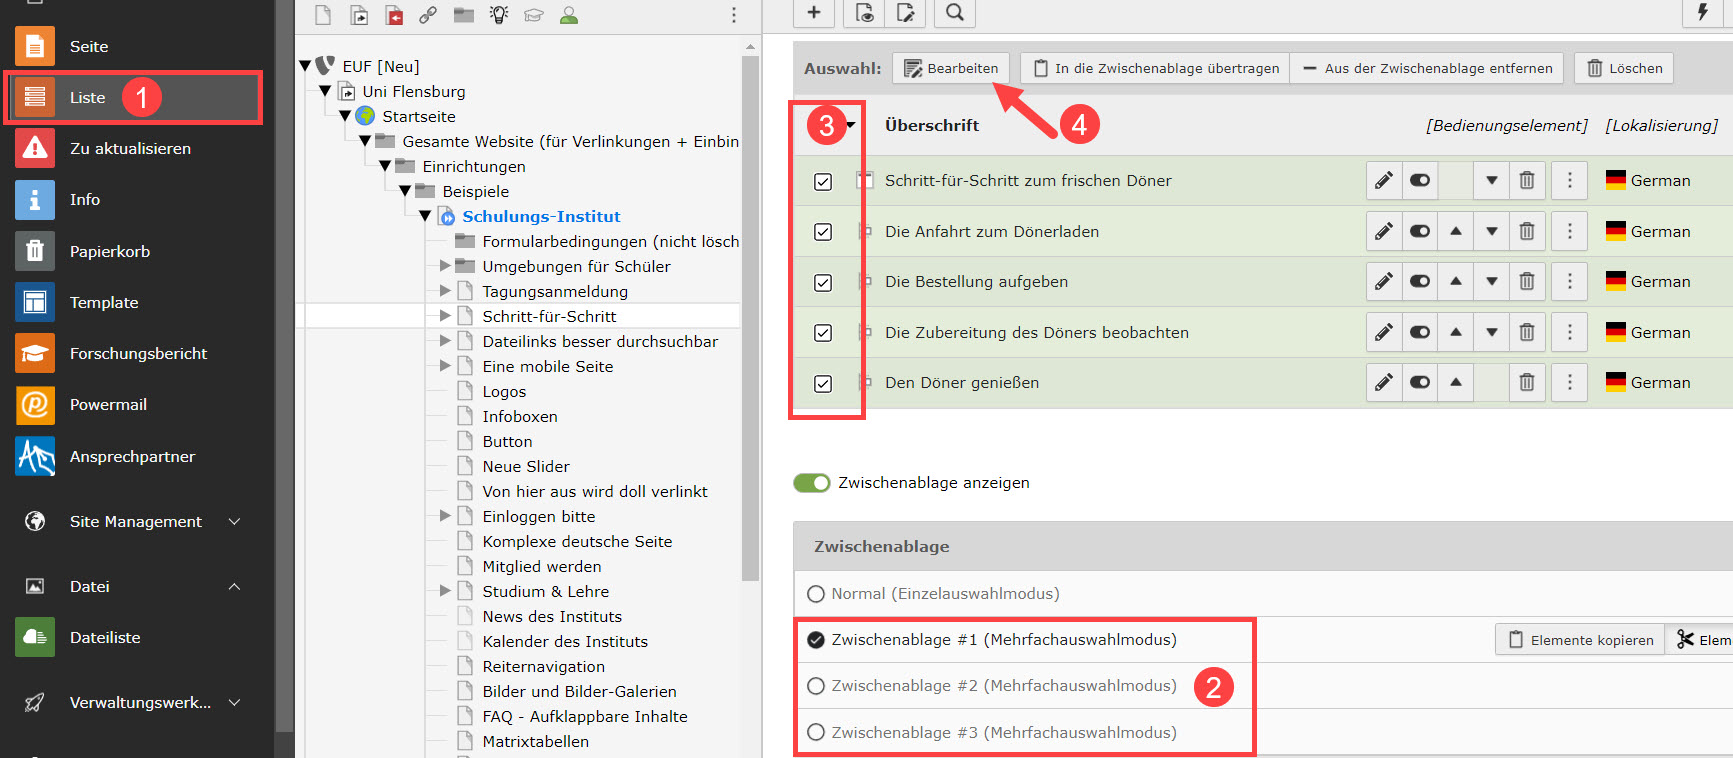Expand the 'Studium & Lehre' tree node
This screenshot has width=1733, height=758.
[x=445, y=591]
